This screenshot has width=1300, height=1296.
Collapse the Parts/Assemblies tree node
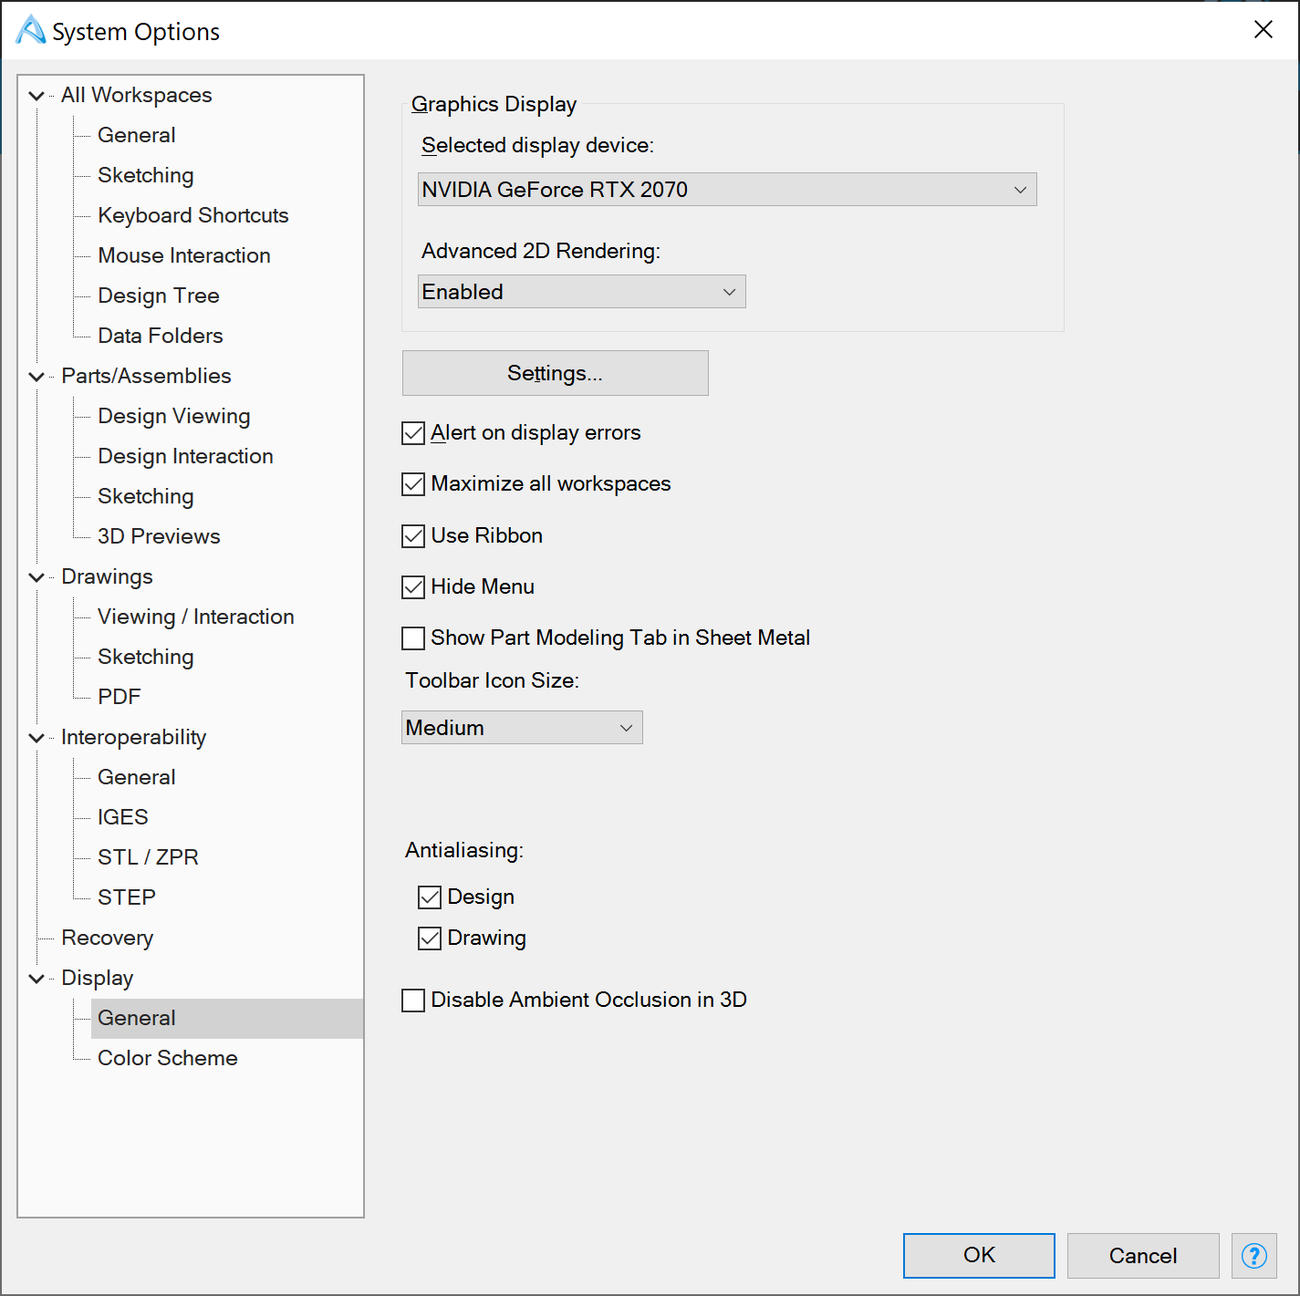tap(37, 377)
